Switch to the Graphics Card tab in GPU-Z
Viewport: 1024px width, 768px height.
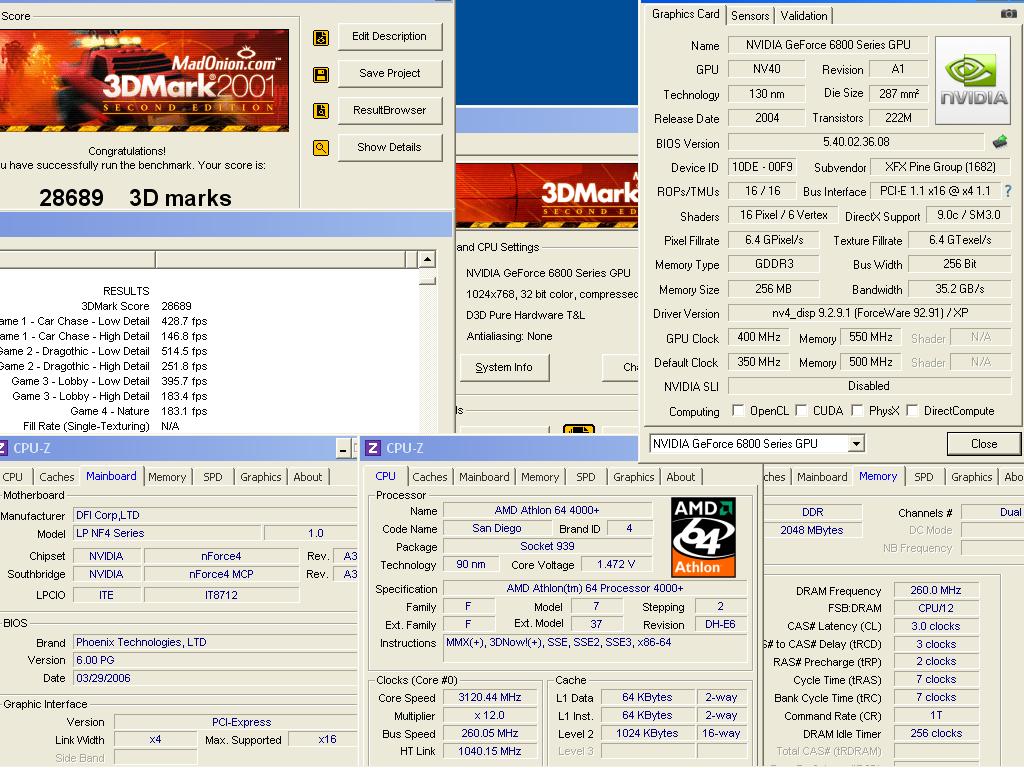click(x=685, y=14)
